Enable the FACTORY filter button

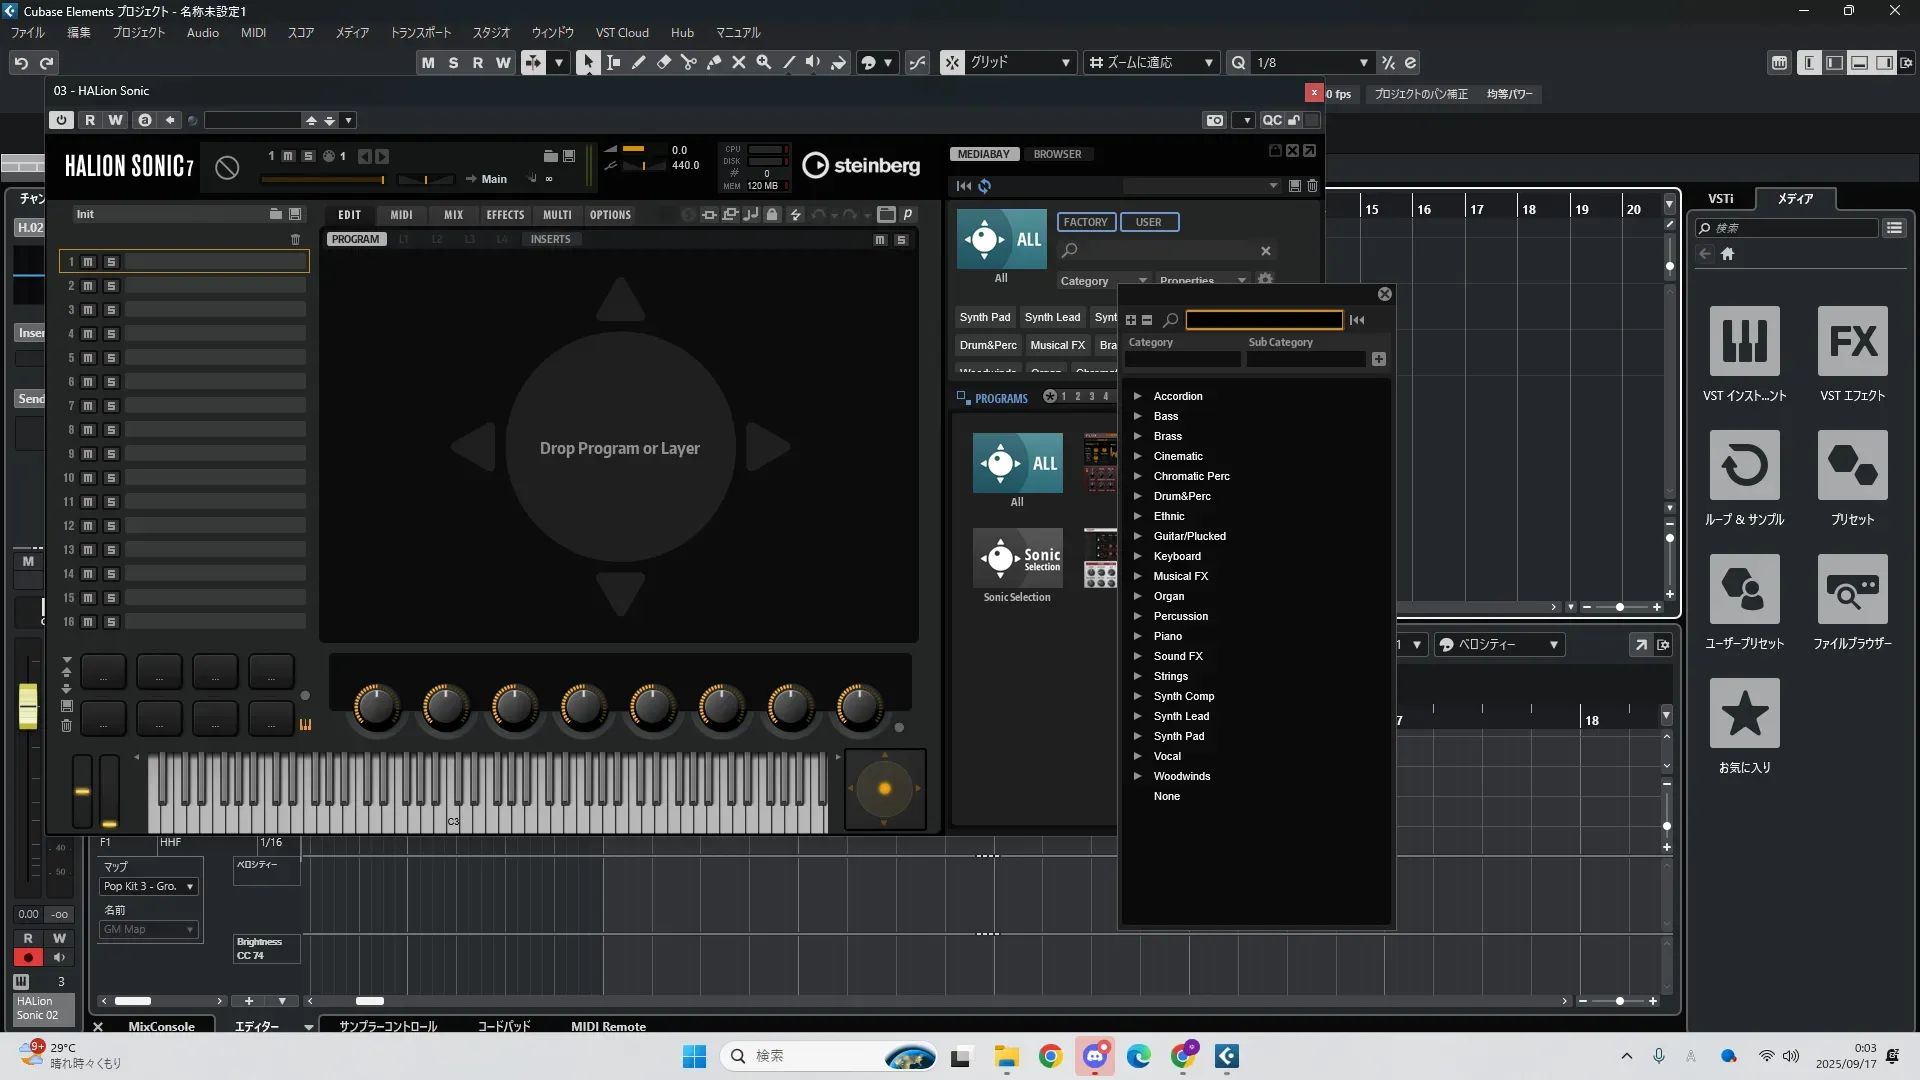point(1085,222)
